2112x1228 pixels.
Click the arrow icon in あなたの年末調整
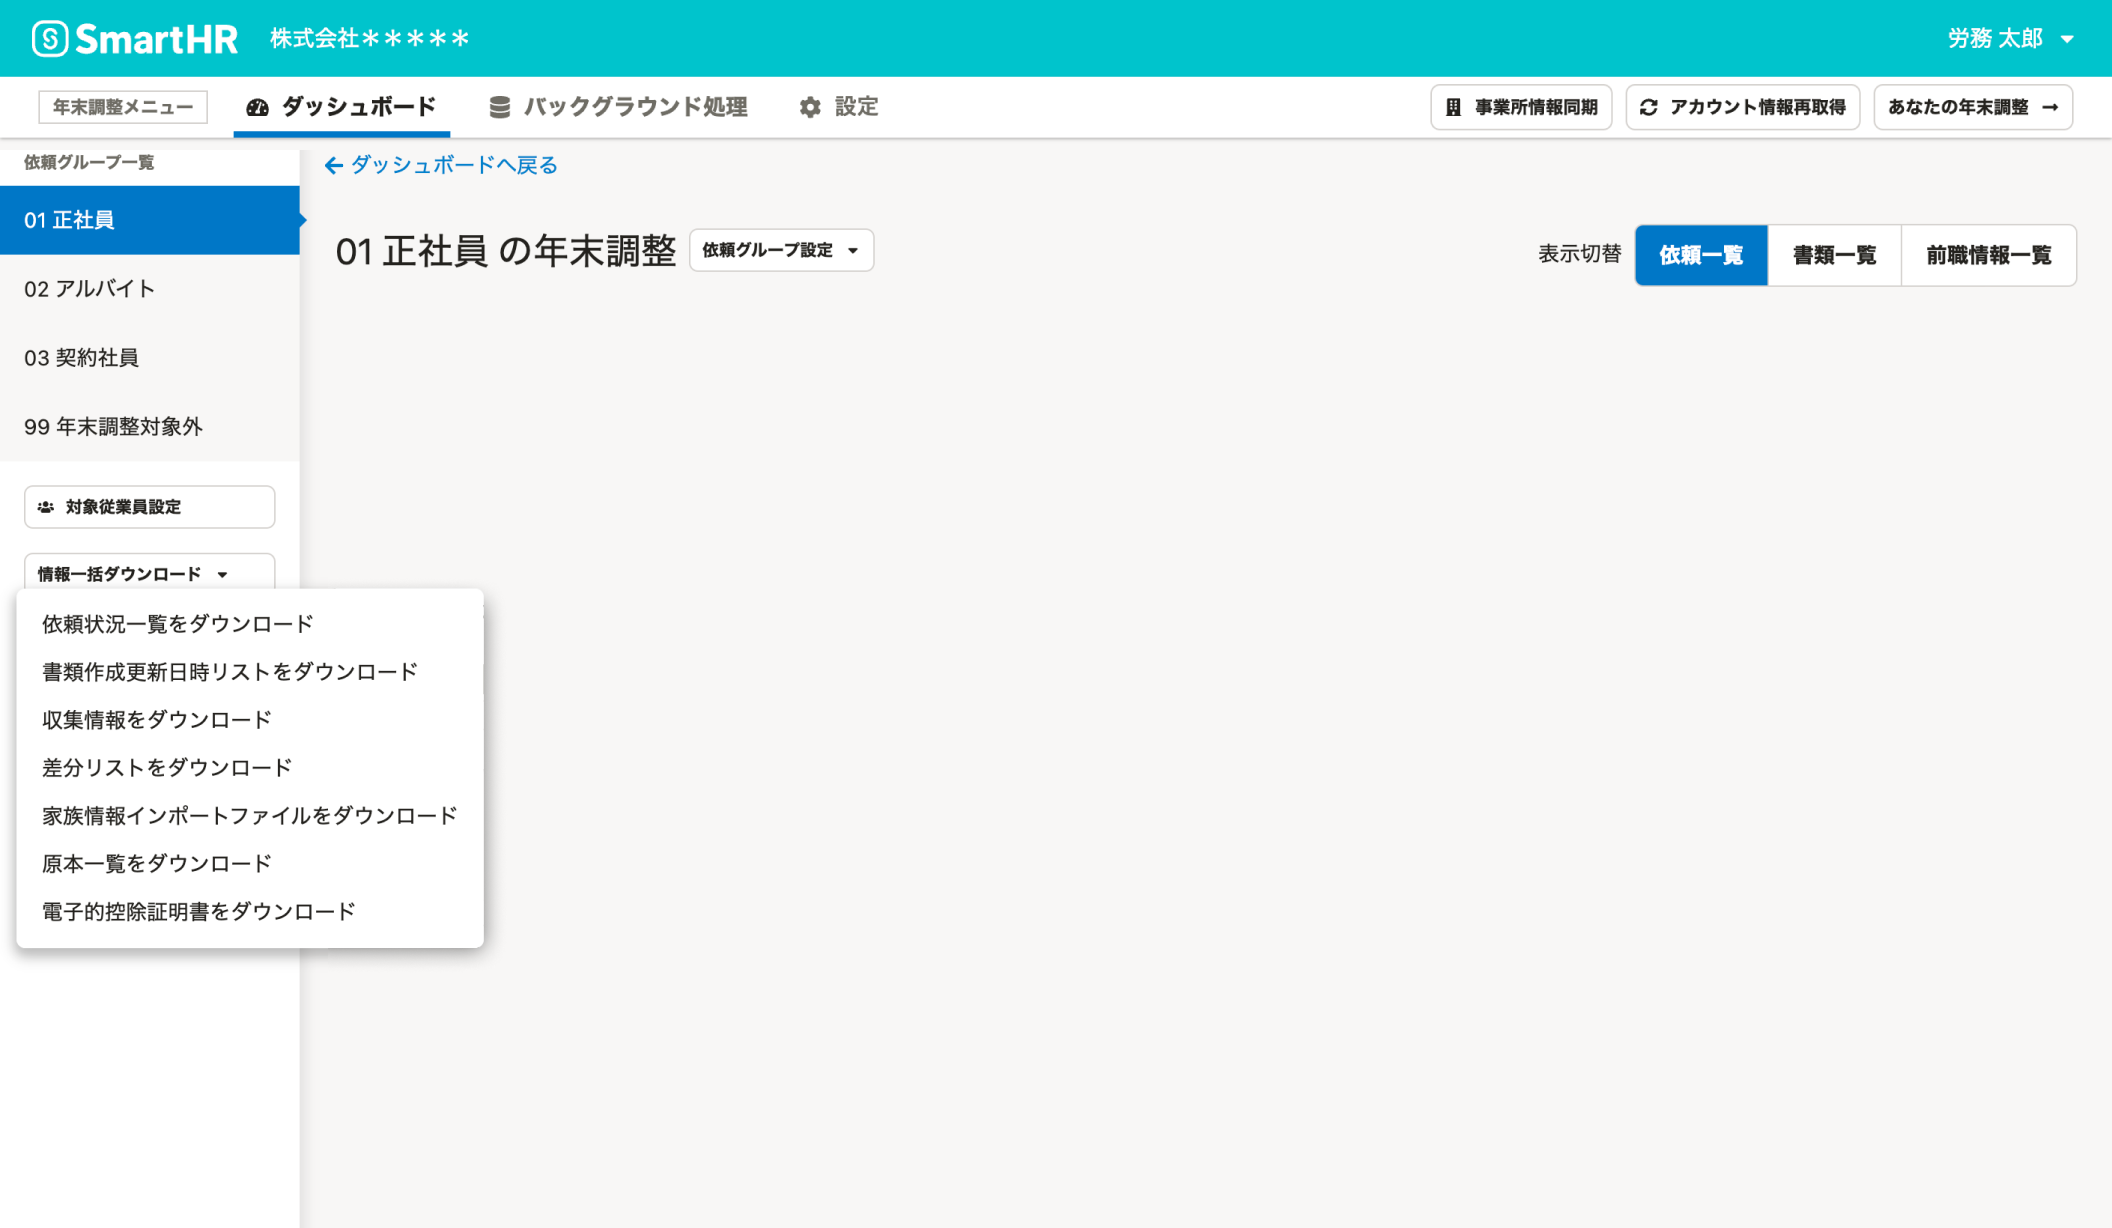pyautogui.click(x=2050, y=107)
